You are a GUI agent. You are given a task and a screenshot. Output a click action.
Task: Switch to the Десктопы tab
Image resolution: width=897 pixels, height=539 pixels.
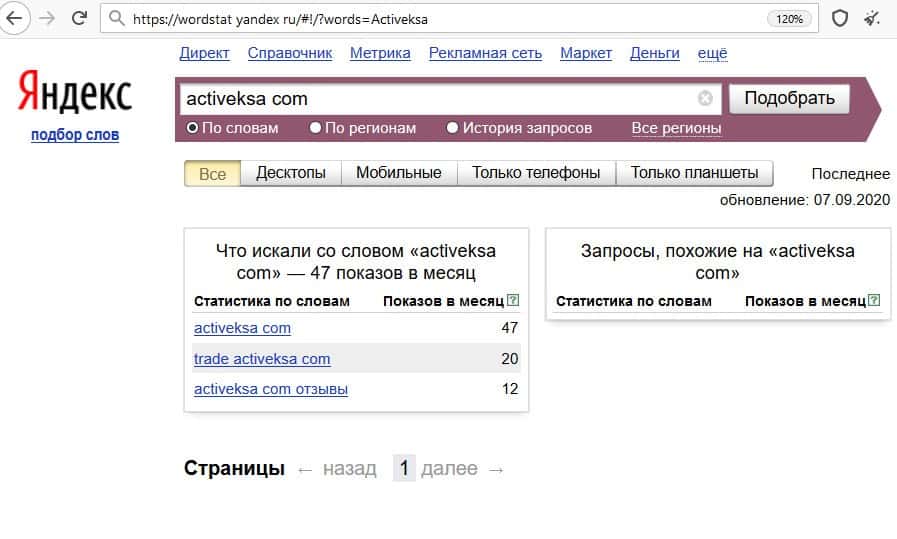(291, 173)
